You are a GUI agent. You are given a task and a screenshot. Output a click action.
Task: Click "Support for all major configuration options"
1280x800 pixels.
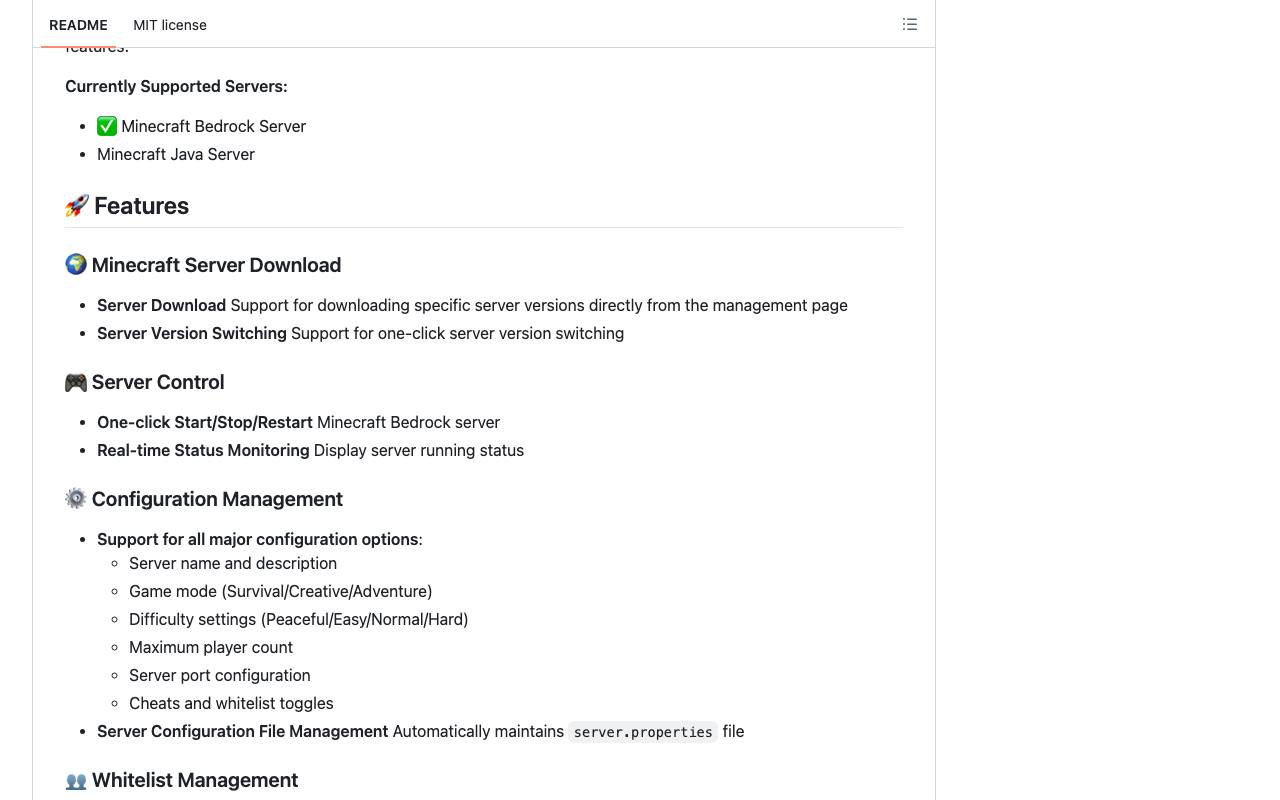pos(257,539)
